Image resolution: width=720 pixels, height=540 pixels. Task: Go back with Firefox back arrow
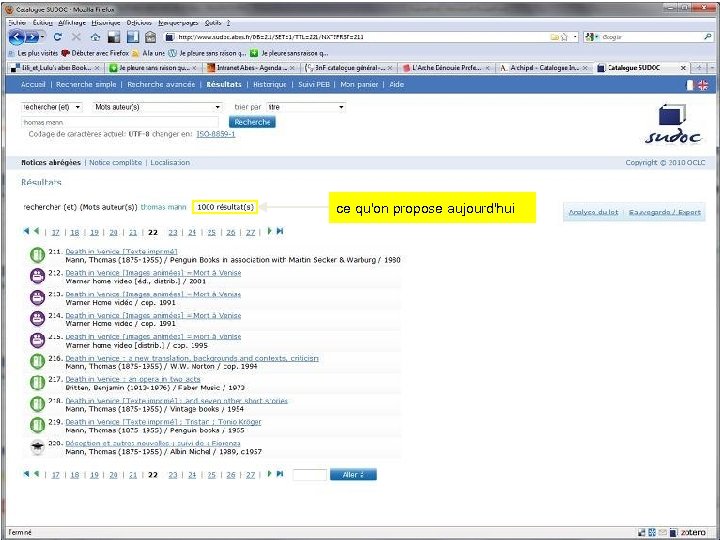[17, 37]
